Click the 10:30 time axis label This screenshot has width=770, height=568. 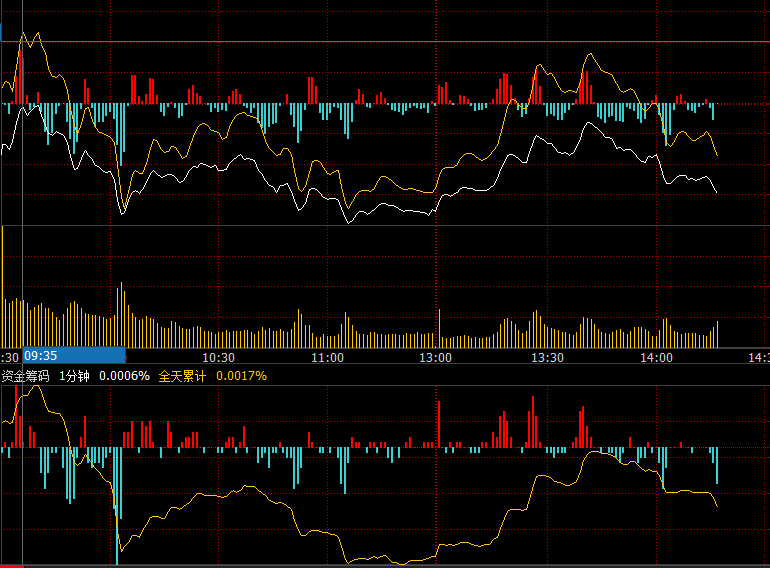point(219,358)
